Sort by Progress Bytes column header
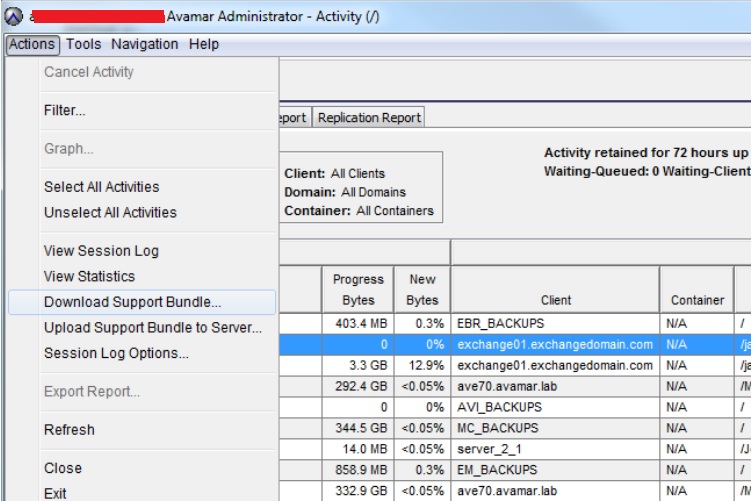This screenshot has height=501, width=755. (358, 290)
